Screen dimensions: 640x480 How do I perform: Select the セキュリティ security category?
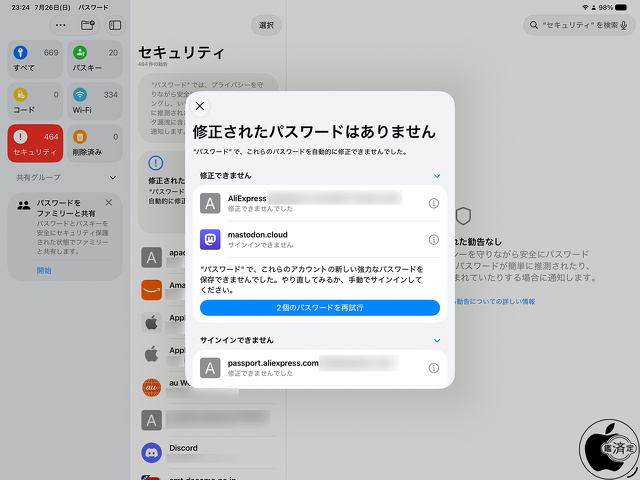[36, 143]
